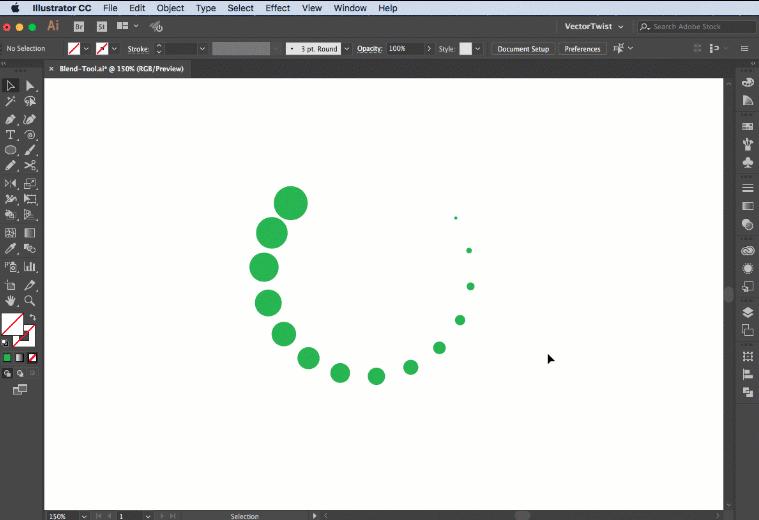759x520 pixels.
Task: Open Adobe Bridge from the Br icon
Action: click(x=79, y=27)
